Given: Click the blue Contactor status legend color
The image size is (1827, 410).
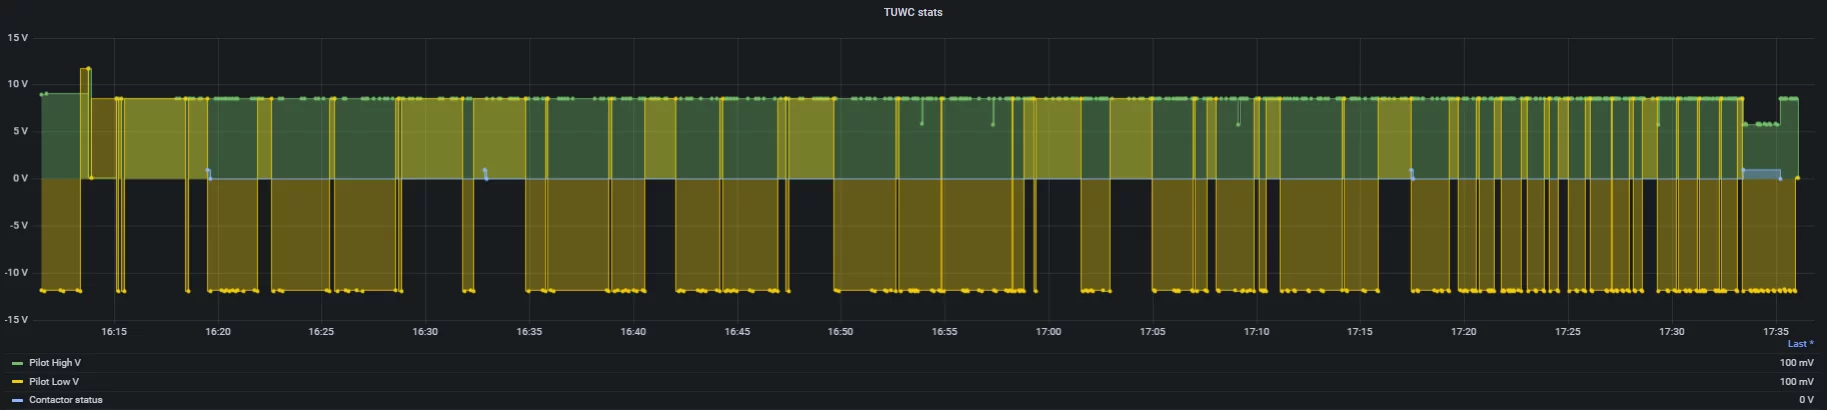Looking at the screenshot, I should (x=17, y=400).
